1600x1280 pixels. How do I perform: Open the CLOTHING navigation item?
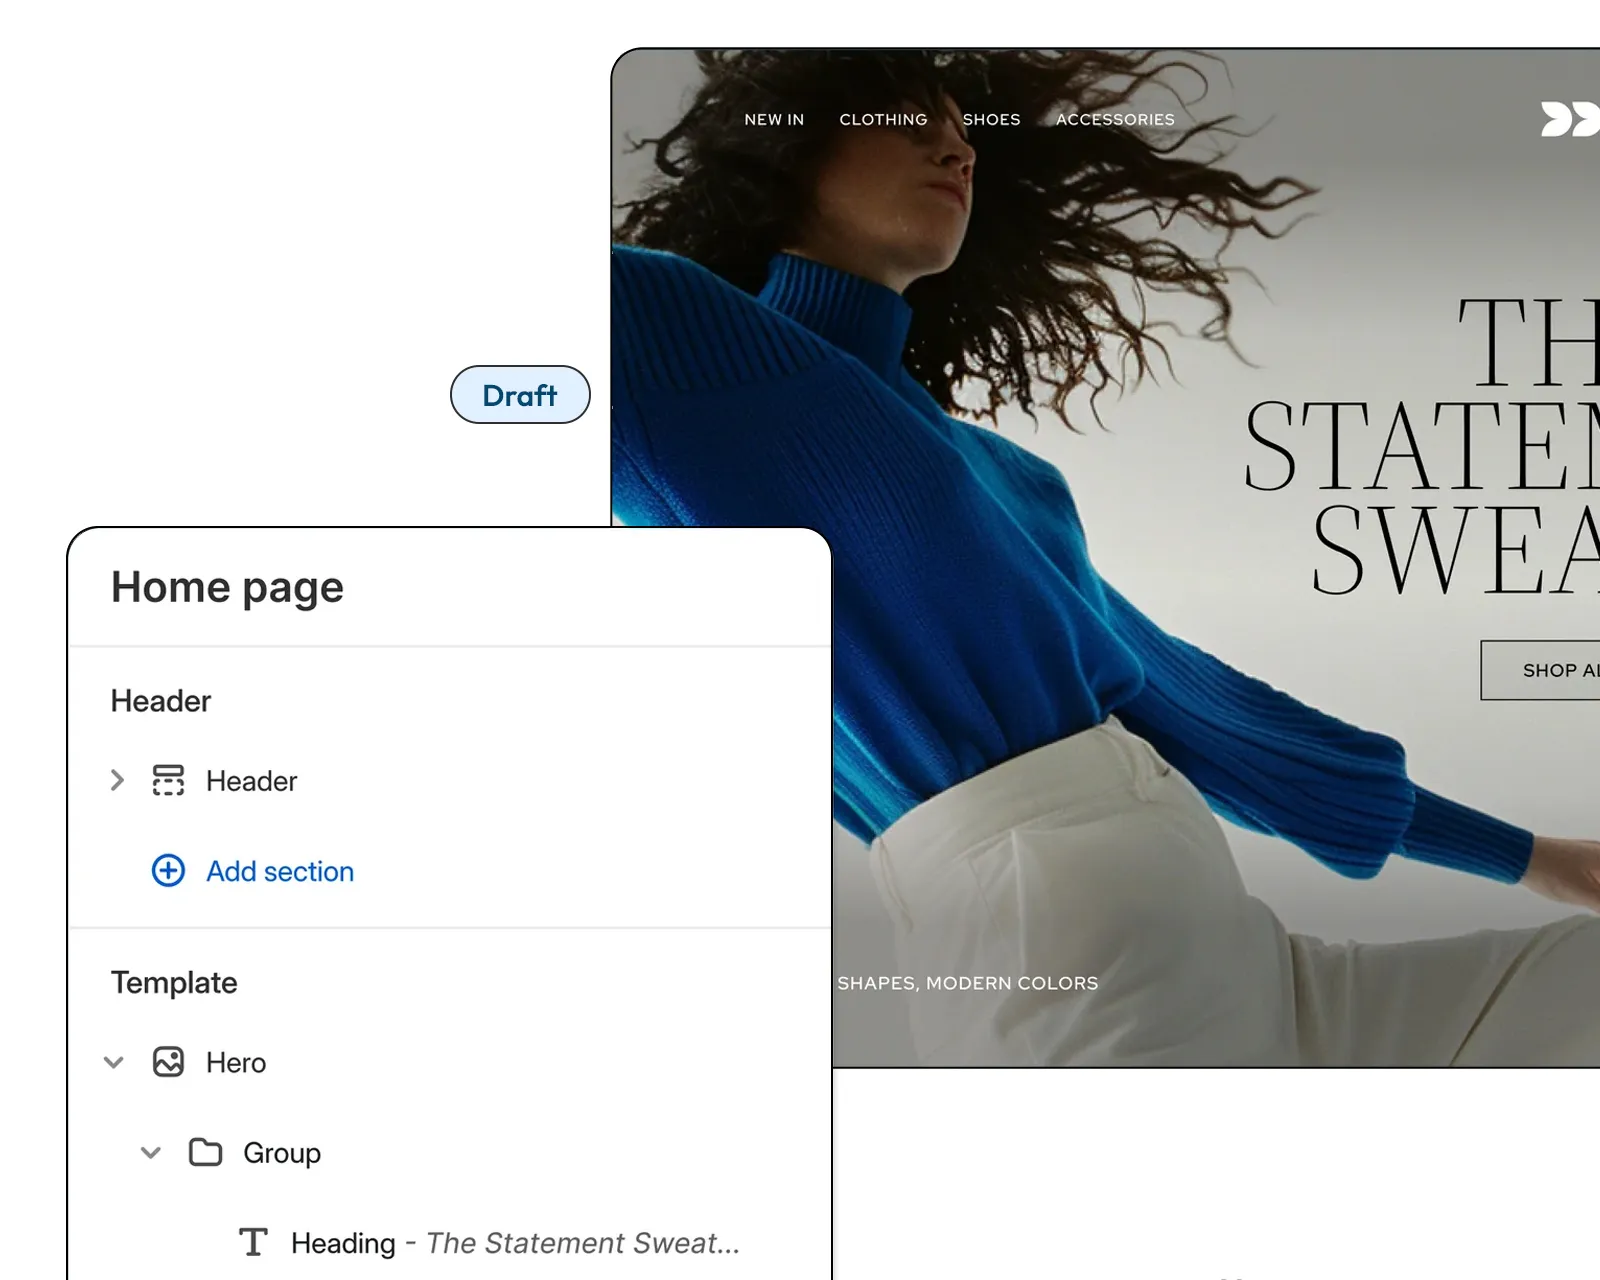pos(883,119)
